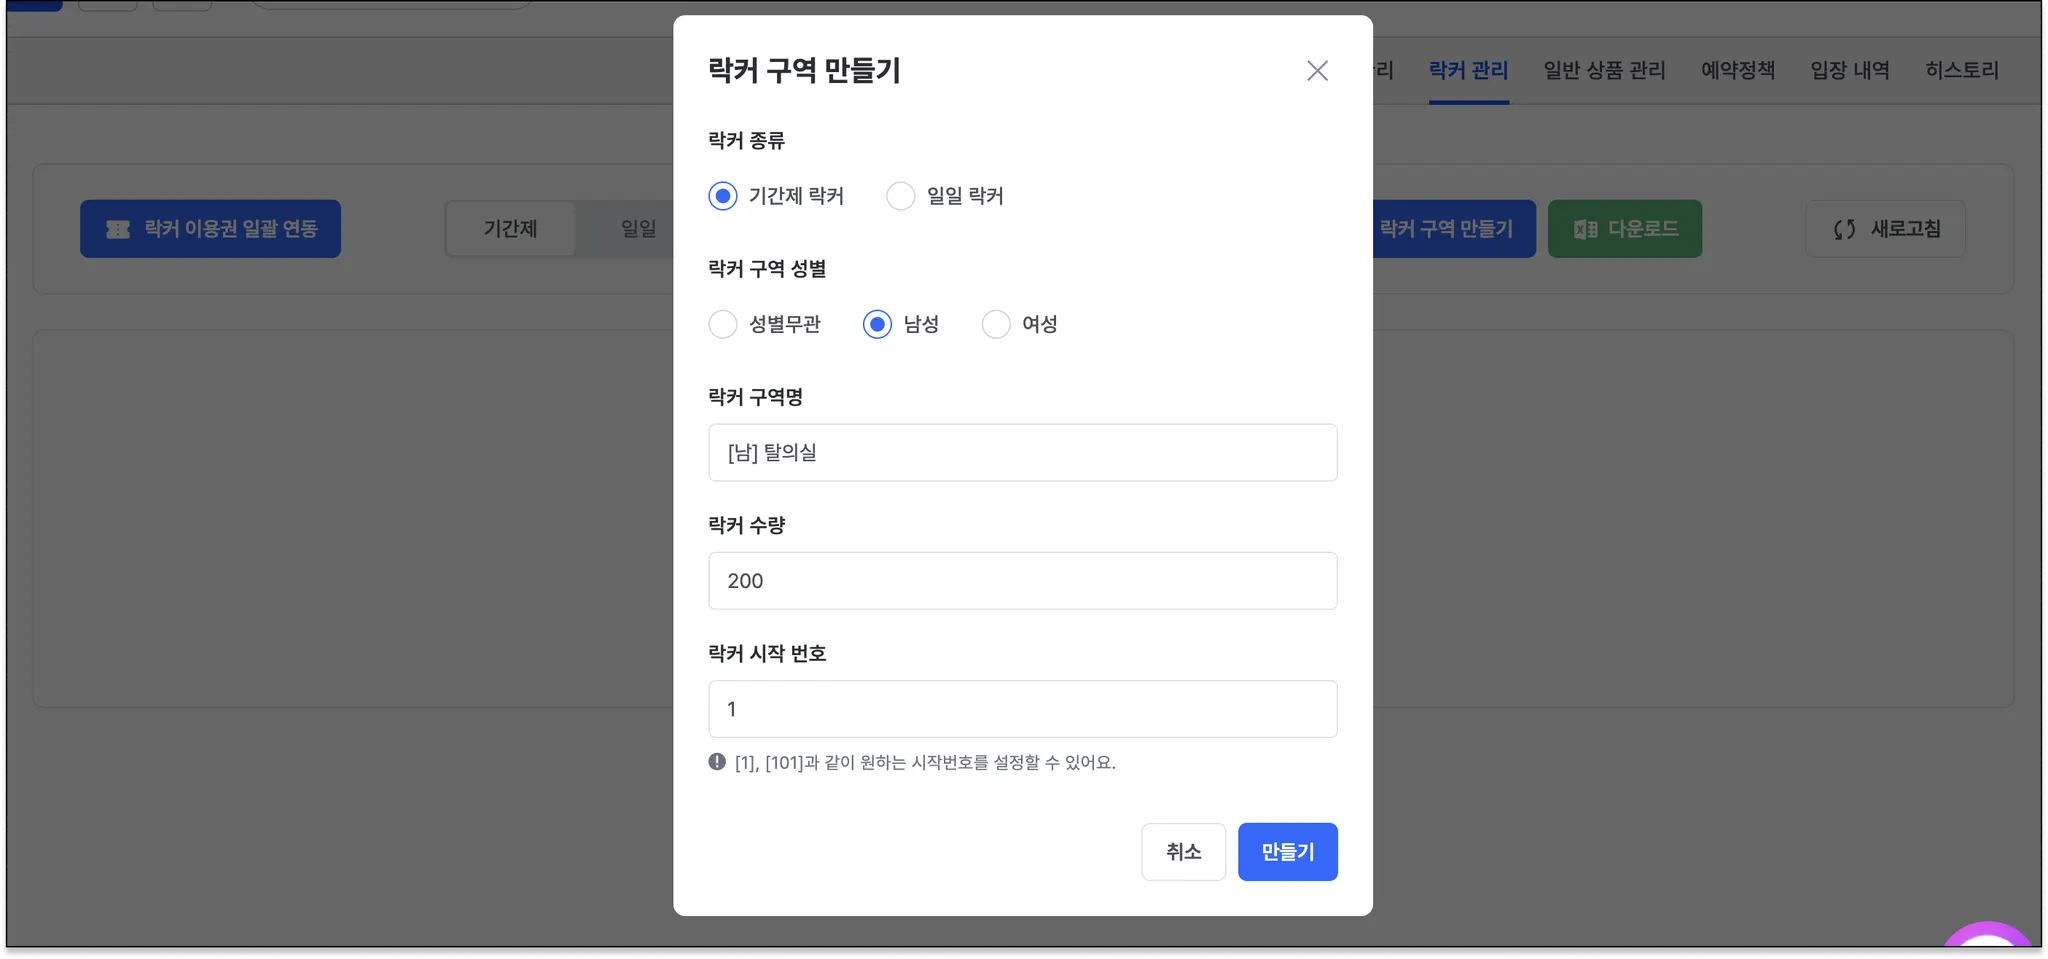Click the 락커 시작 번호 input field
The width and height of the screenshot is (2048, 959).
tap(1022, 709)
